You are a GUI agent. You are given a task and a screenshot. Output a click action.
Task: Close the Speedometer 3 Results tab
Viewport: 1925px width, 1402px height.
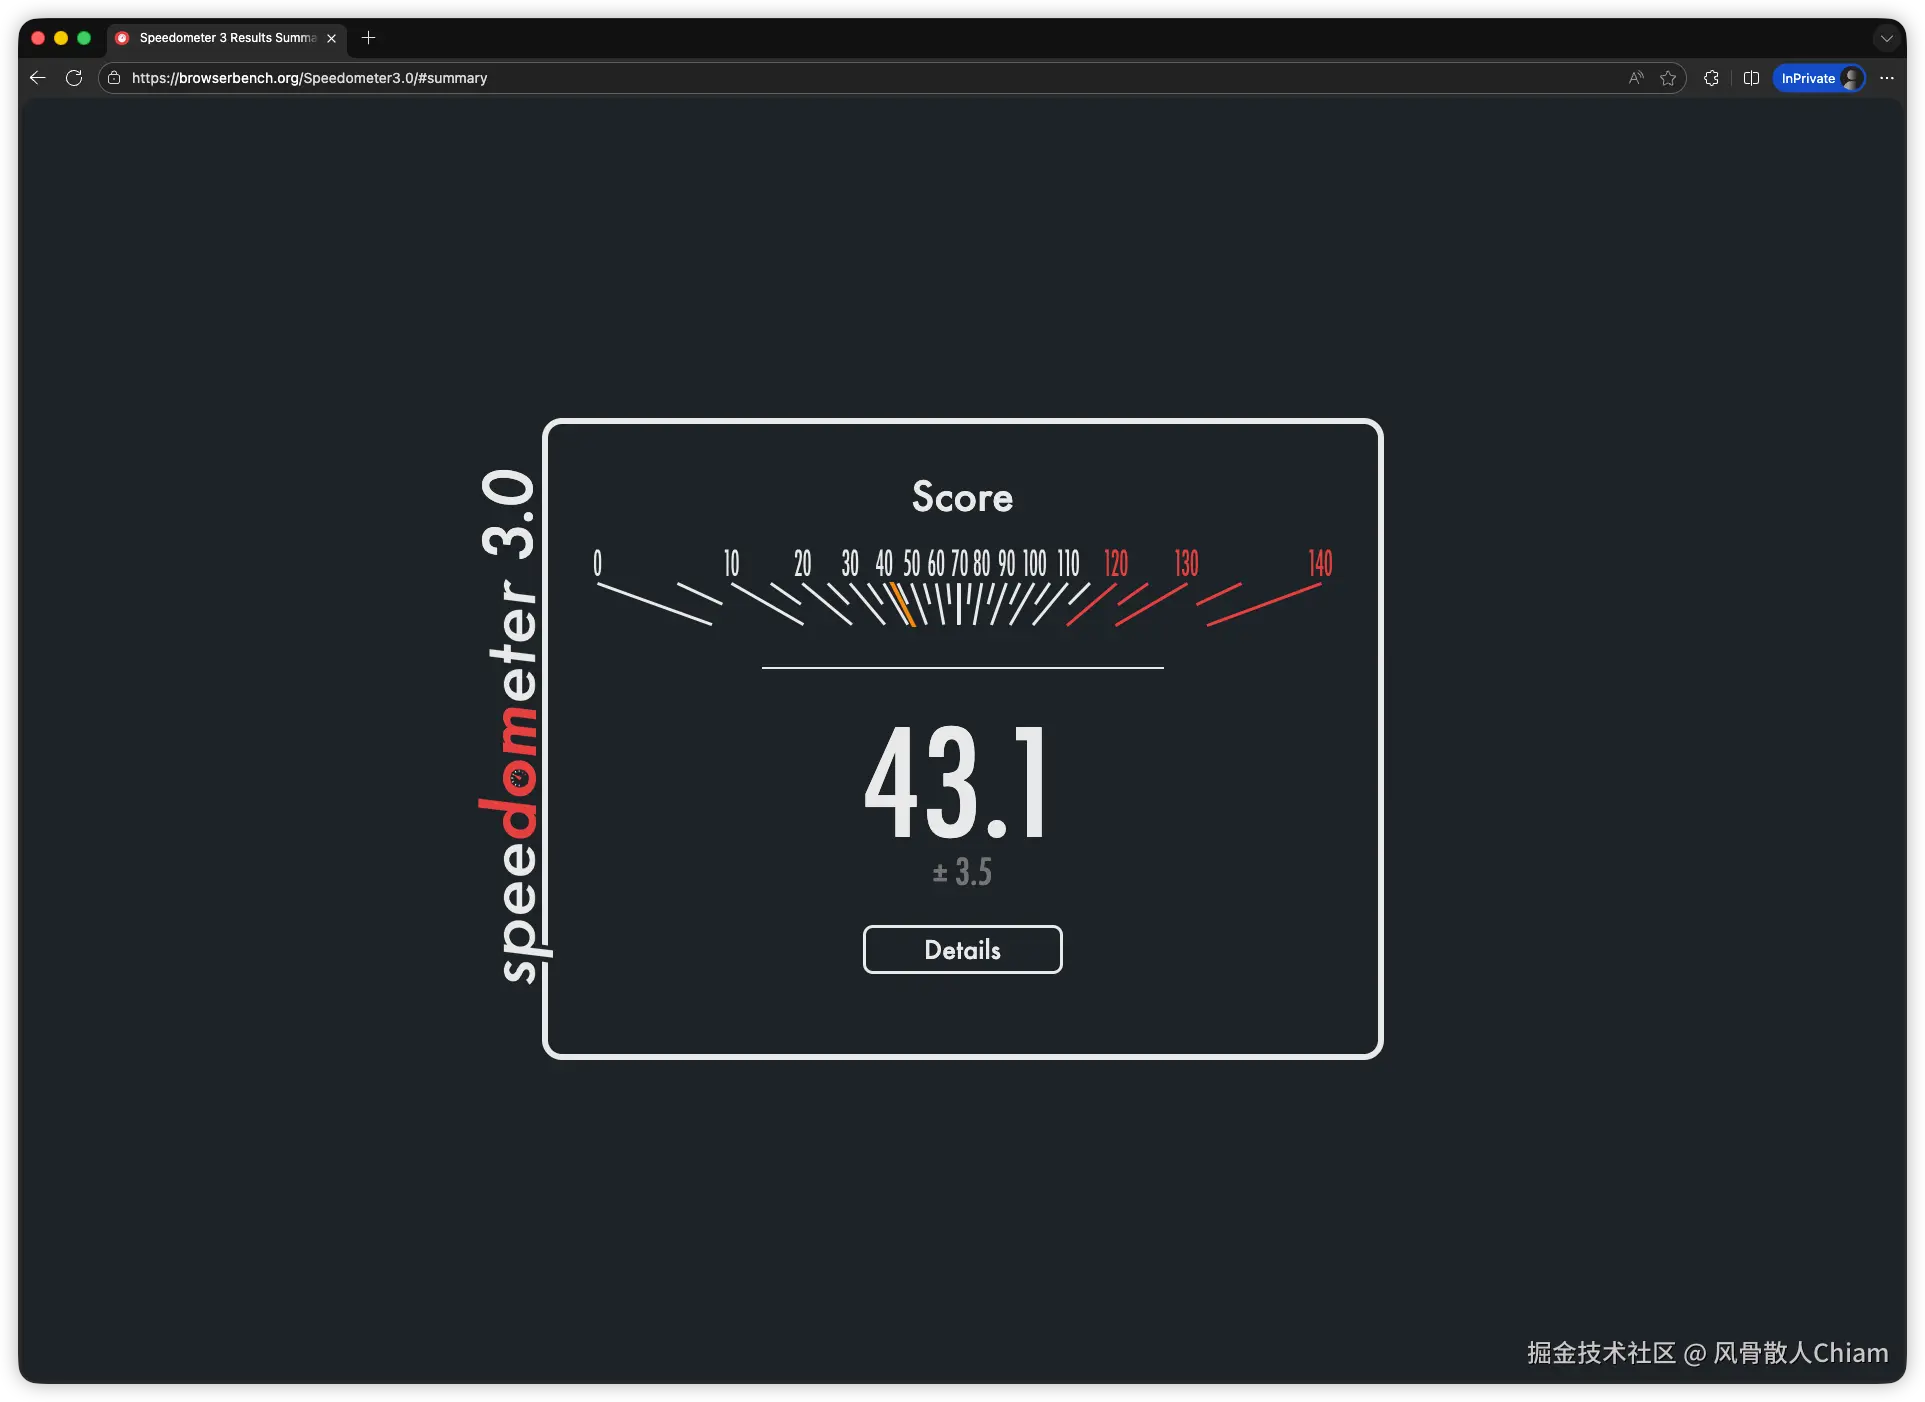pos(331,38)
